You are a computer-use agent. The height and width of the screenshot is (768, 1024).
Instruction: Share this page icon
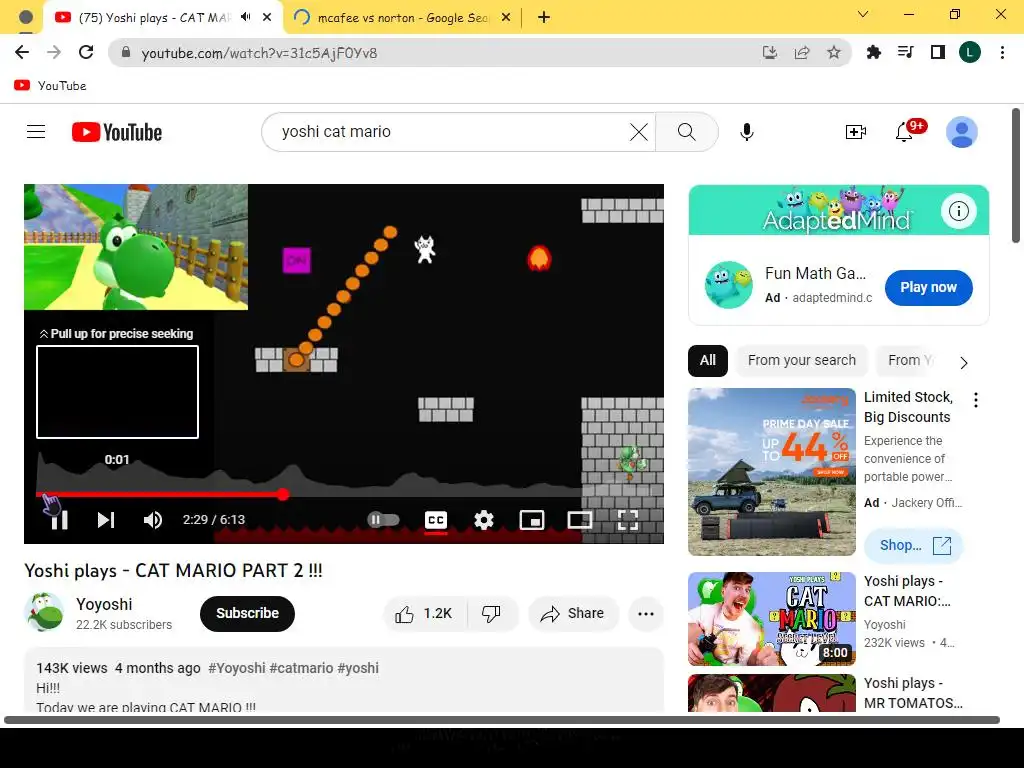coord(802,52)
